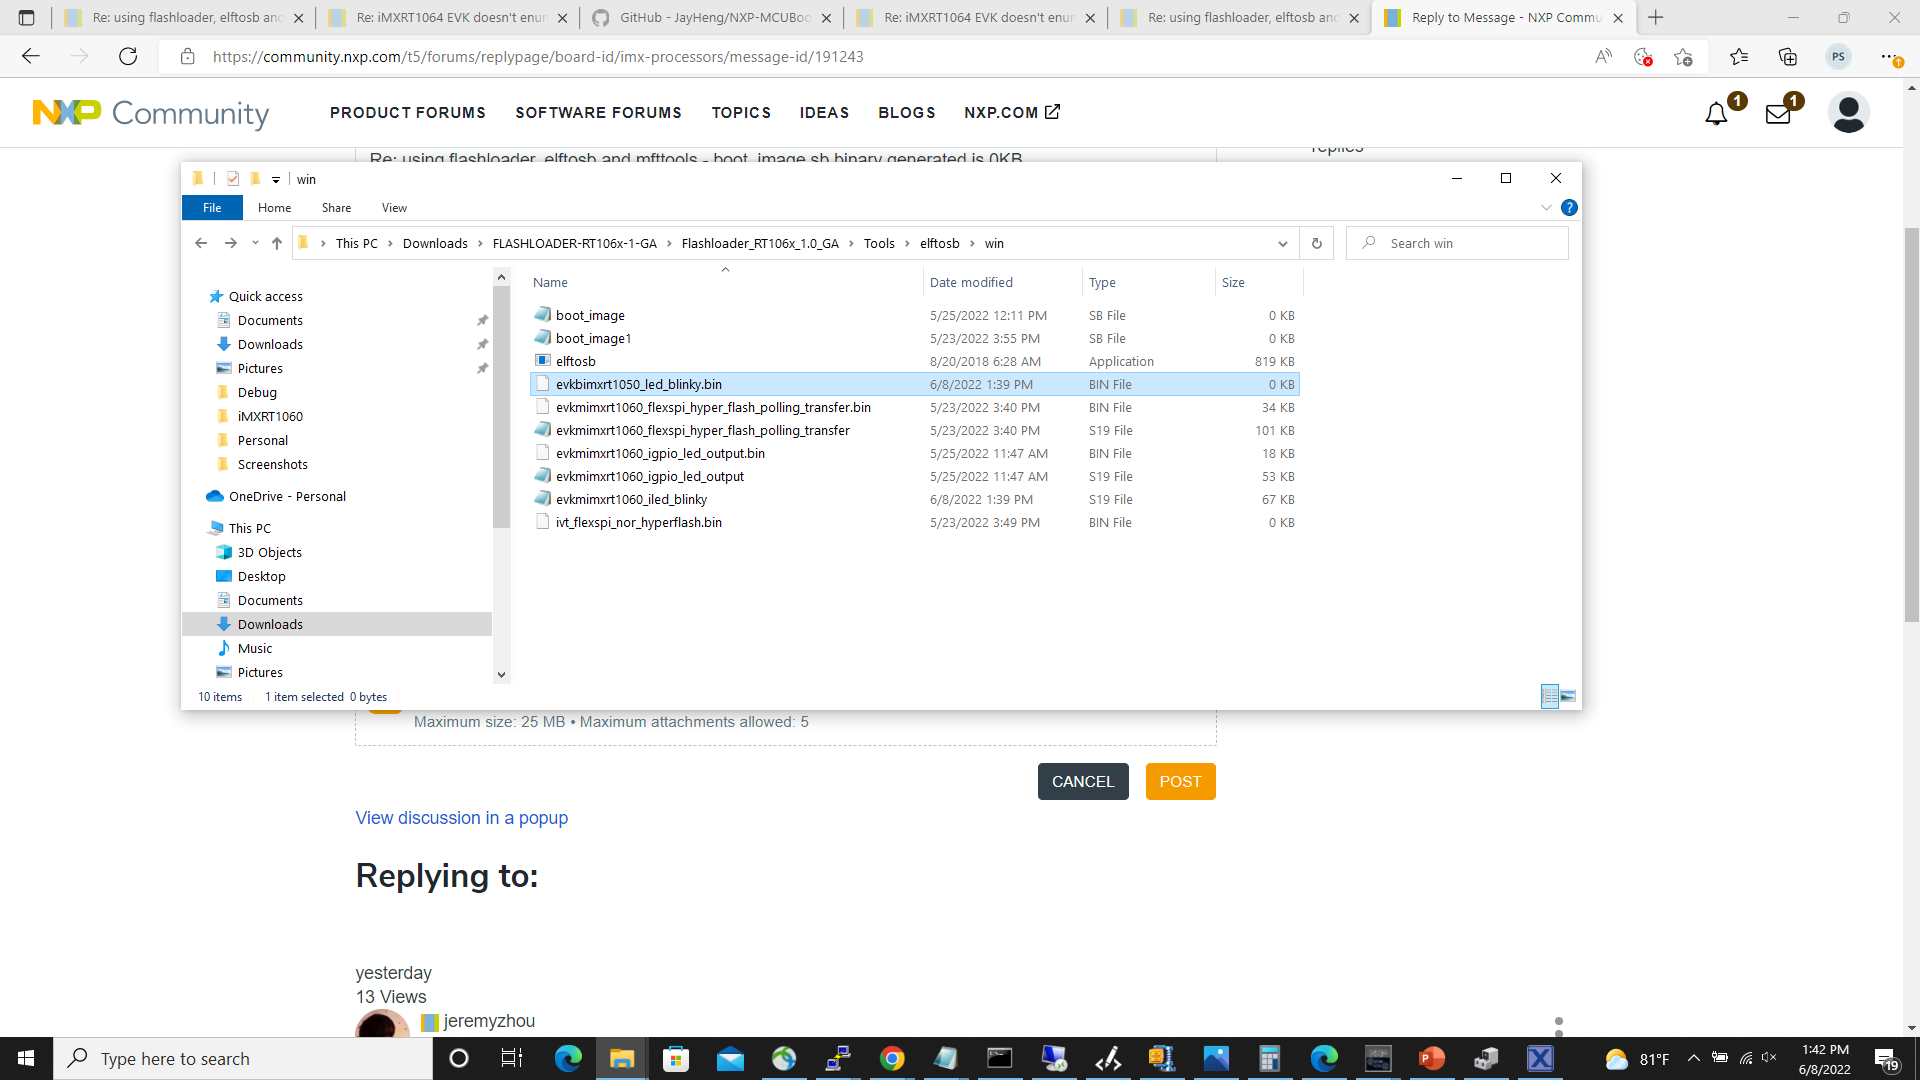The image size is (1920, 1080).
Task: Collapse the This PC tree item
Action: (x=200, y=528)
